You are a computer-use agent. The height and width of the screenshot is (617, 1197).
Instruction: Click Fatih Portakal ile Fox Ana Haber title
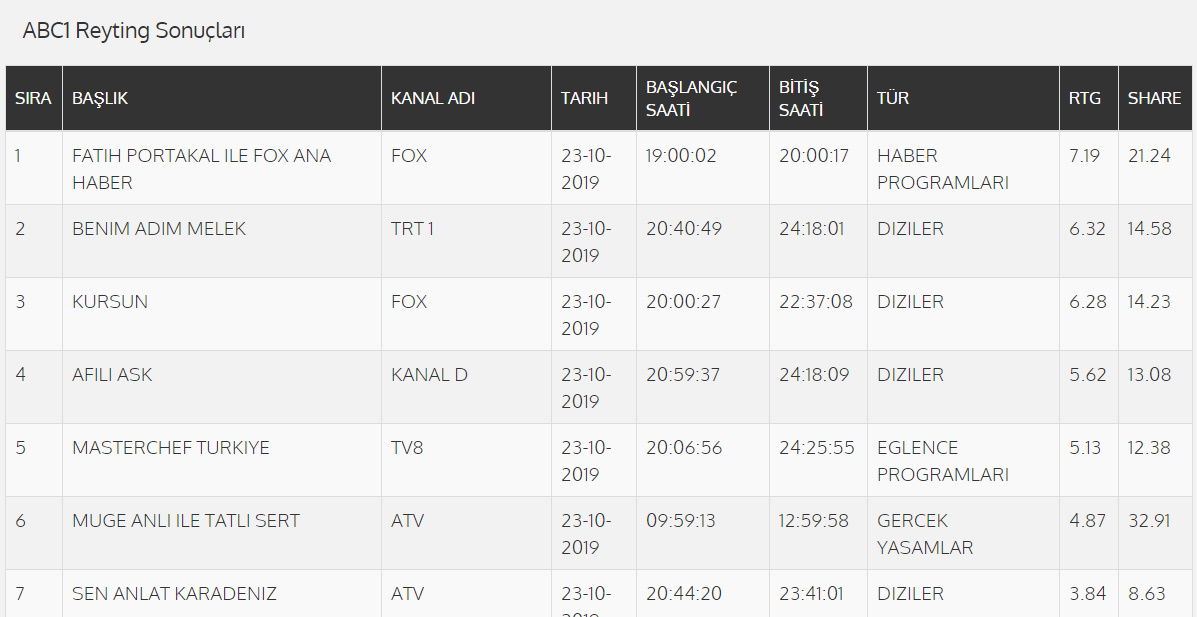pyautogui.click(x=201, y=169)
